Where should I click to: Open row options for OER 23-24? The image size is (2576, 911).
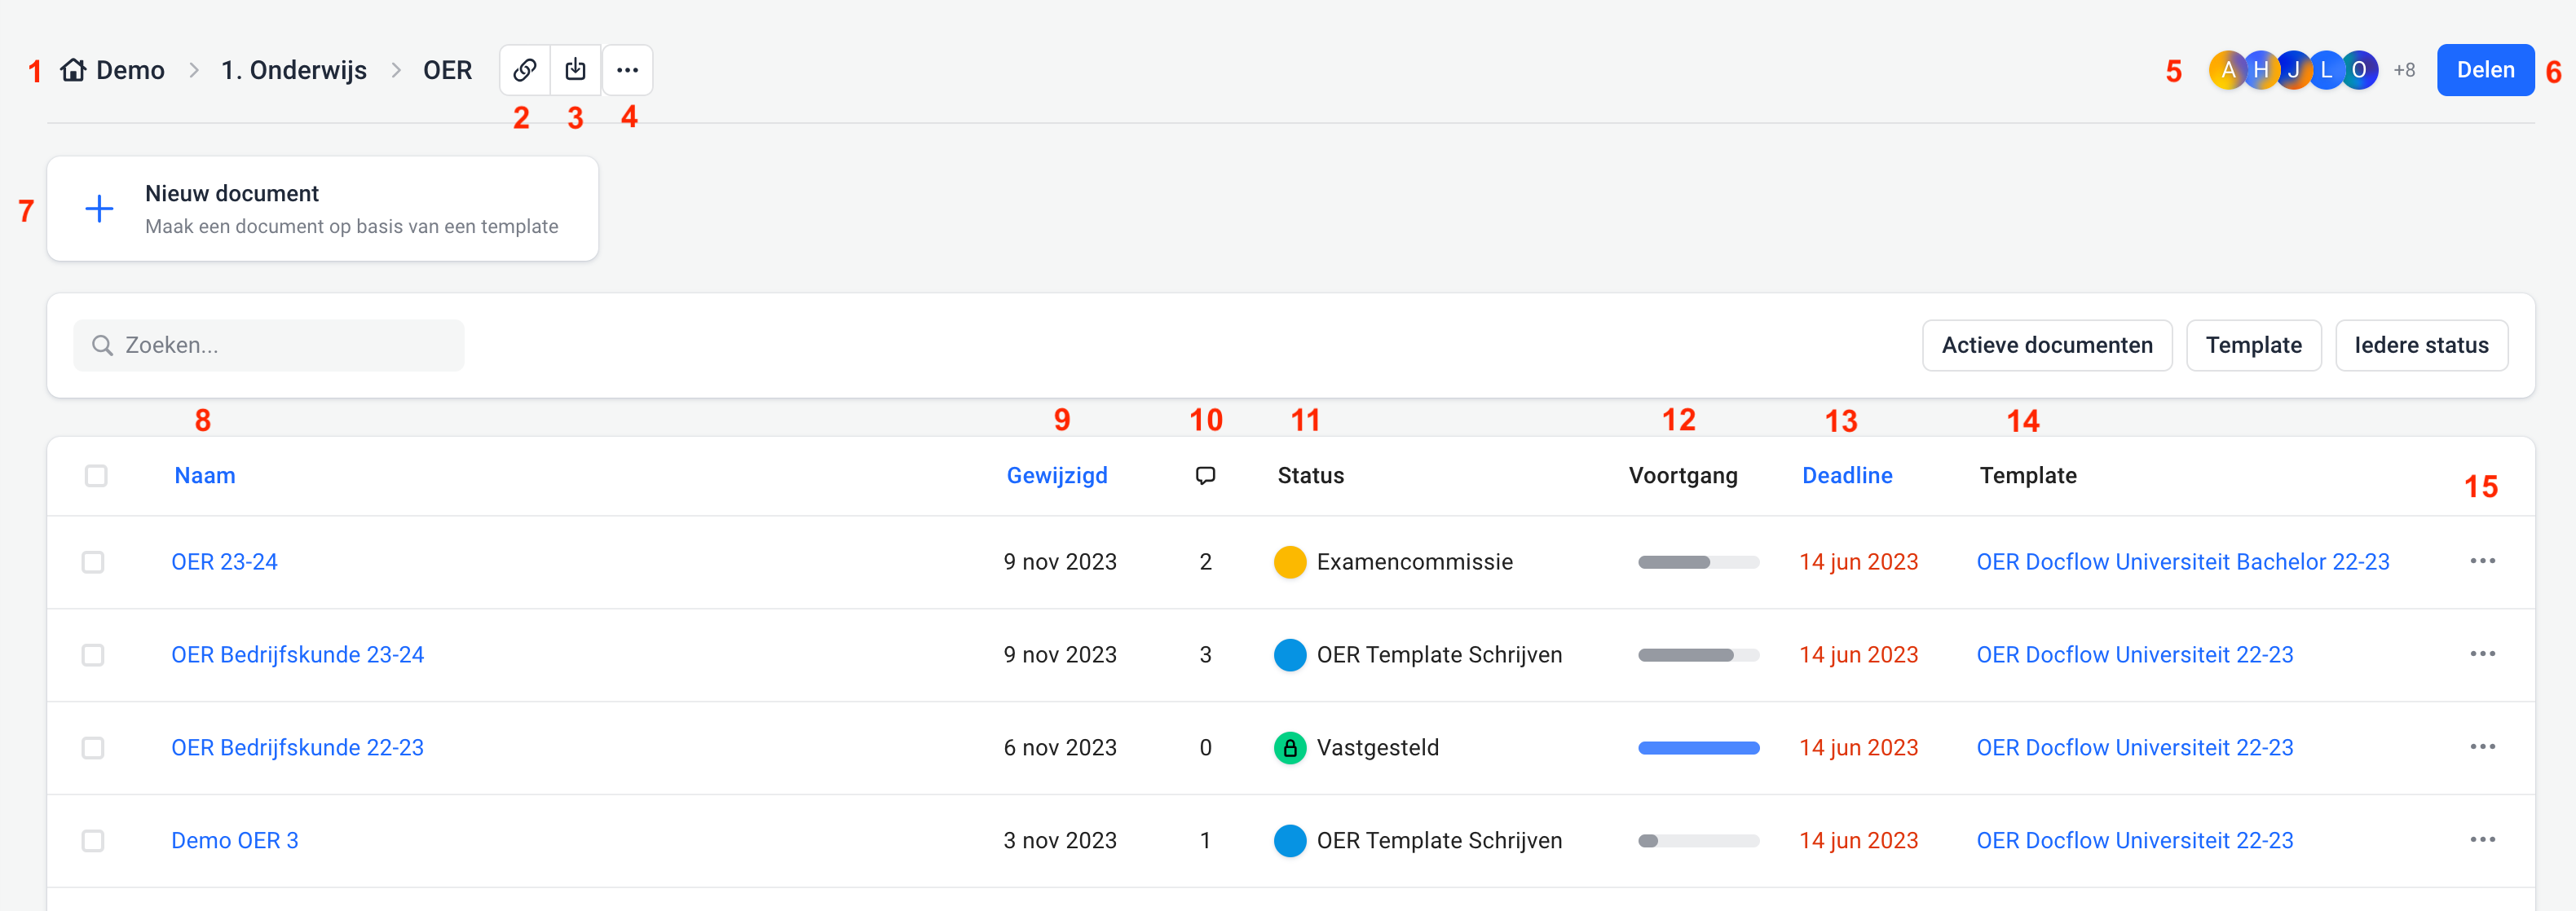click(x=2482, y=561)
